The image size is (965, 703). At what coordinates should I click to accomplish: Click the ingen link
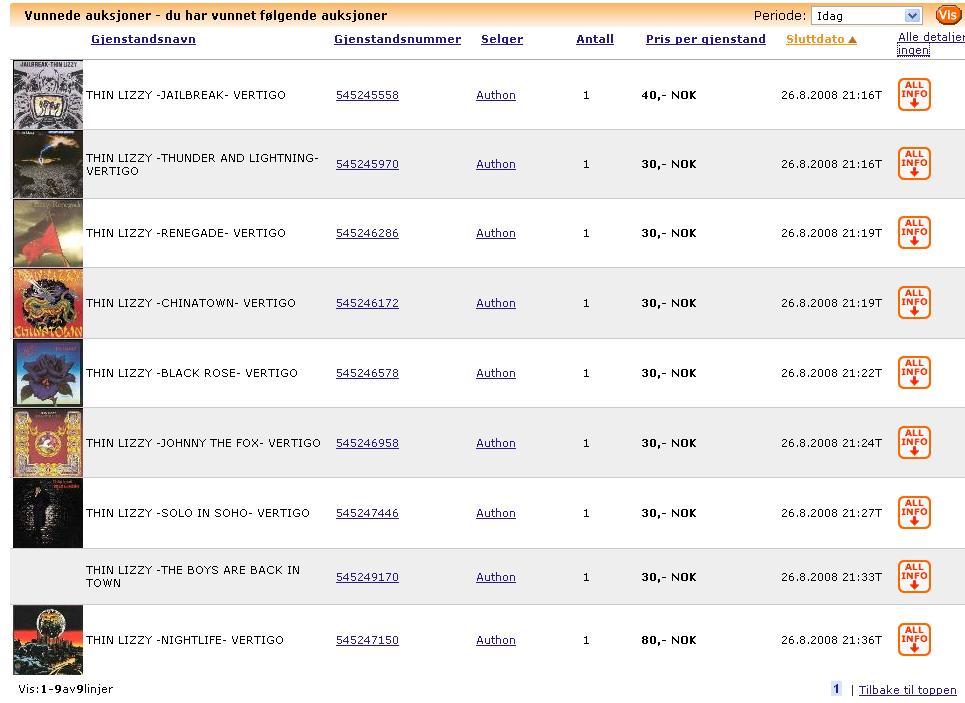click(913, 50)
